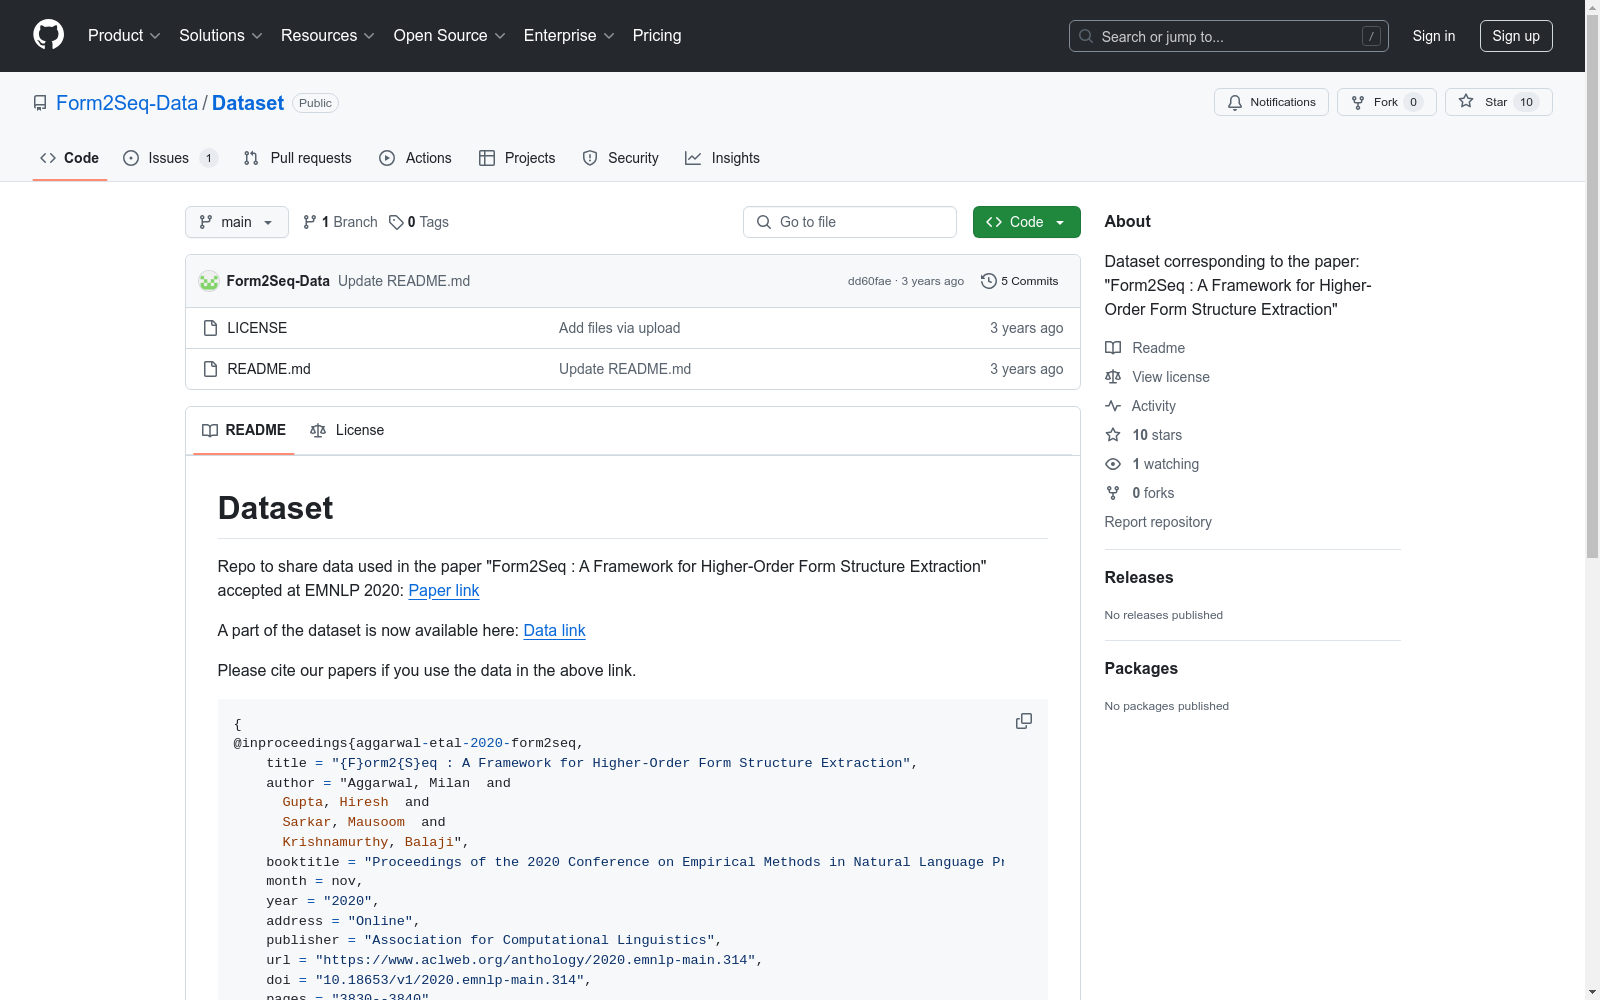Screen dimensions: 1600x1000
Task: Switch to the Projects tab
Action: [517, 158]
